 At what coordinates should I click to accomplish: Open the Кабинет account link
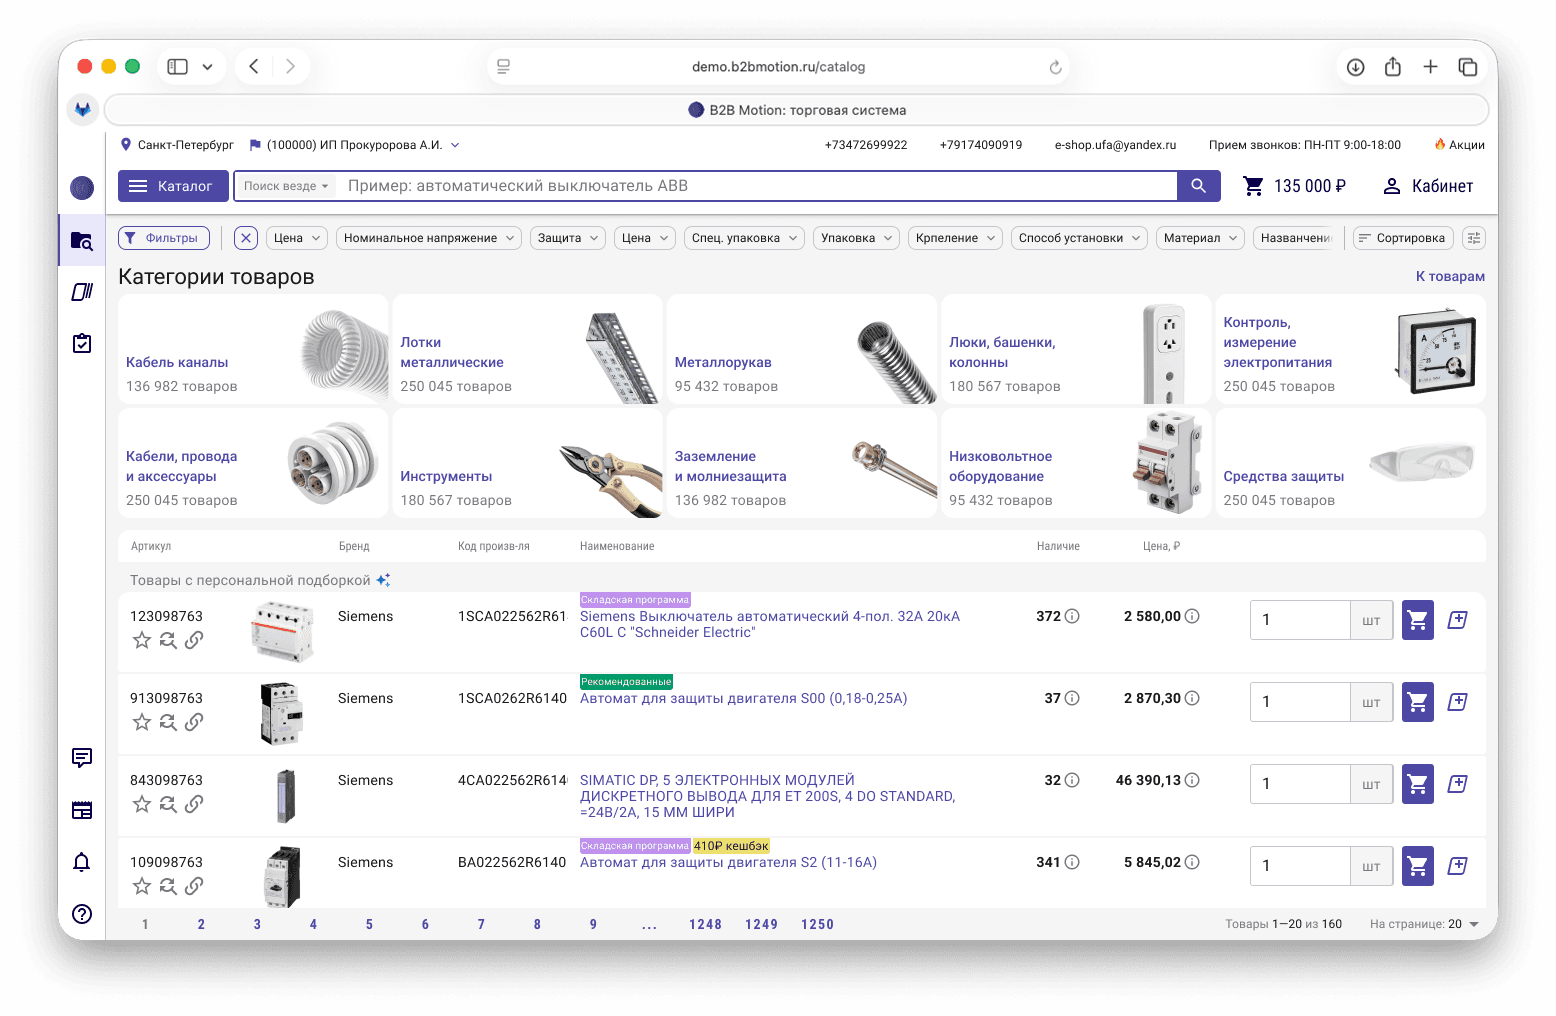click(1428, 186)
